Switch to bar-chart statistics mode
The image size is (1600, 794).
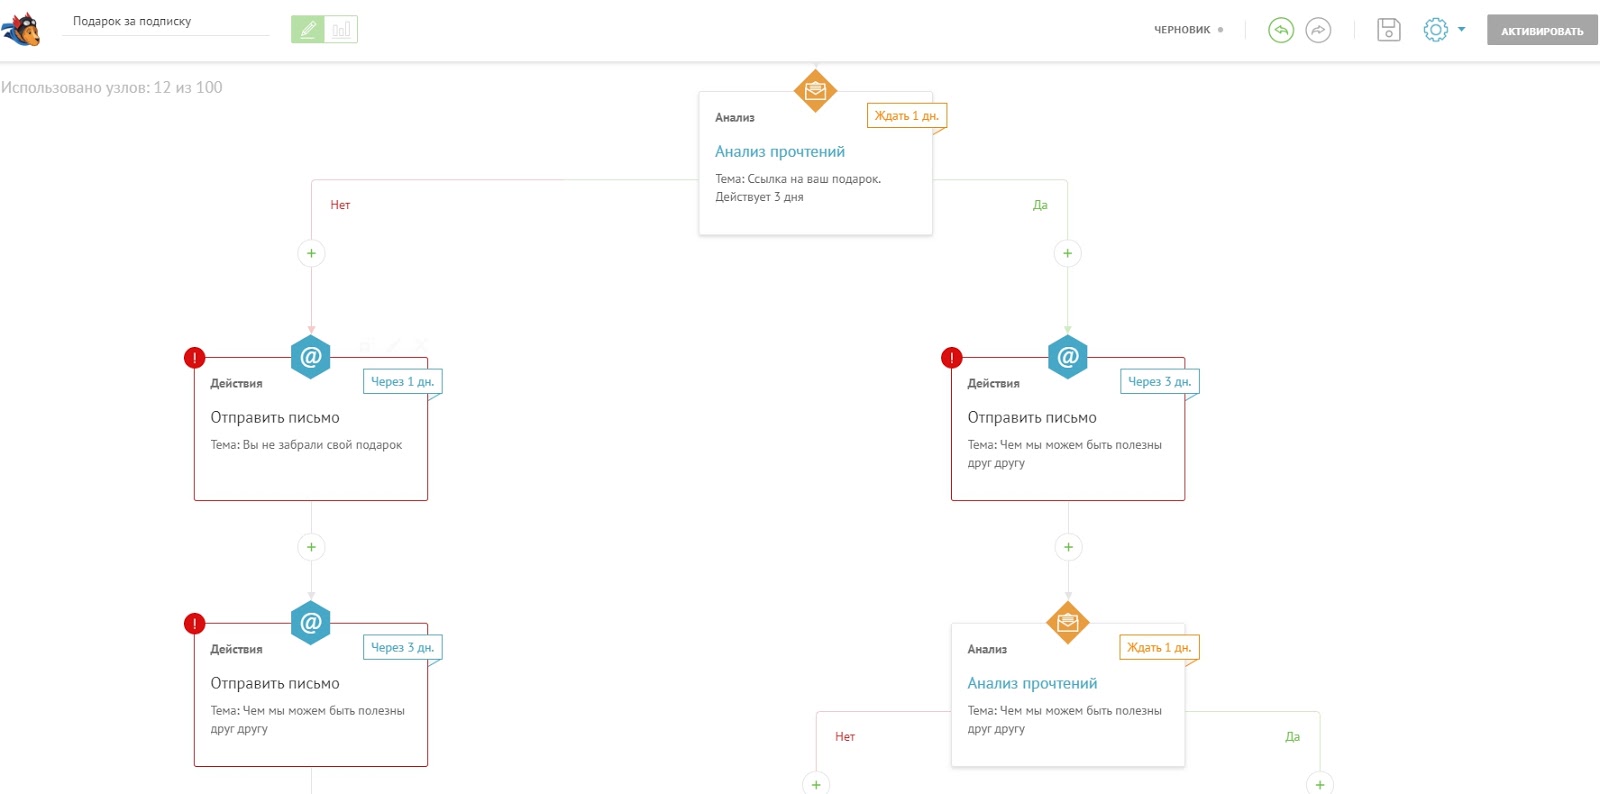coord(341,30)
